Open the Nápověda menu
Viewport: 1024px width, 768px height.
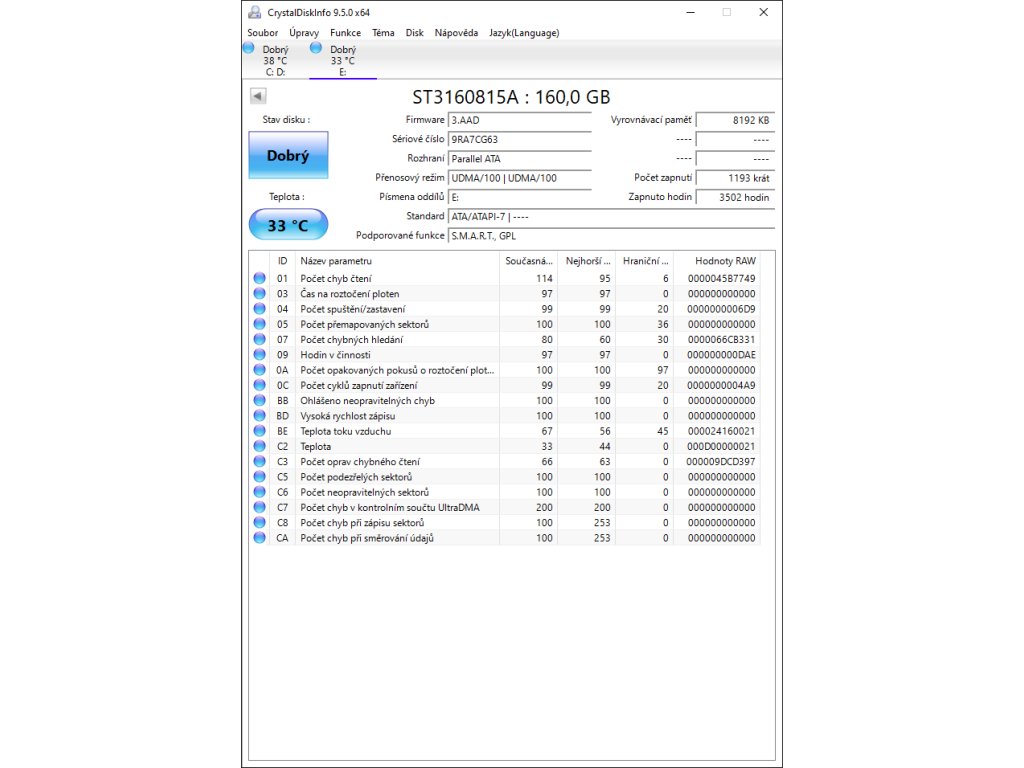point(456,33)
